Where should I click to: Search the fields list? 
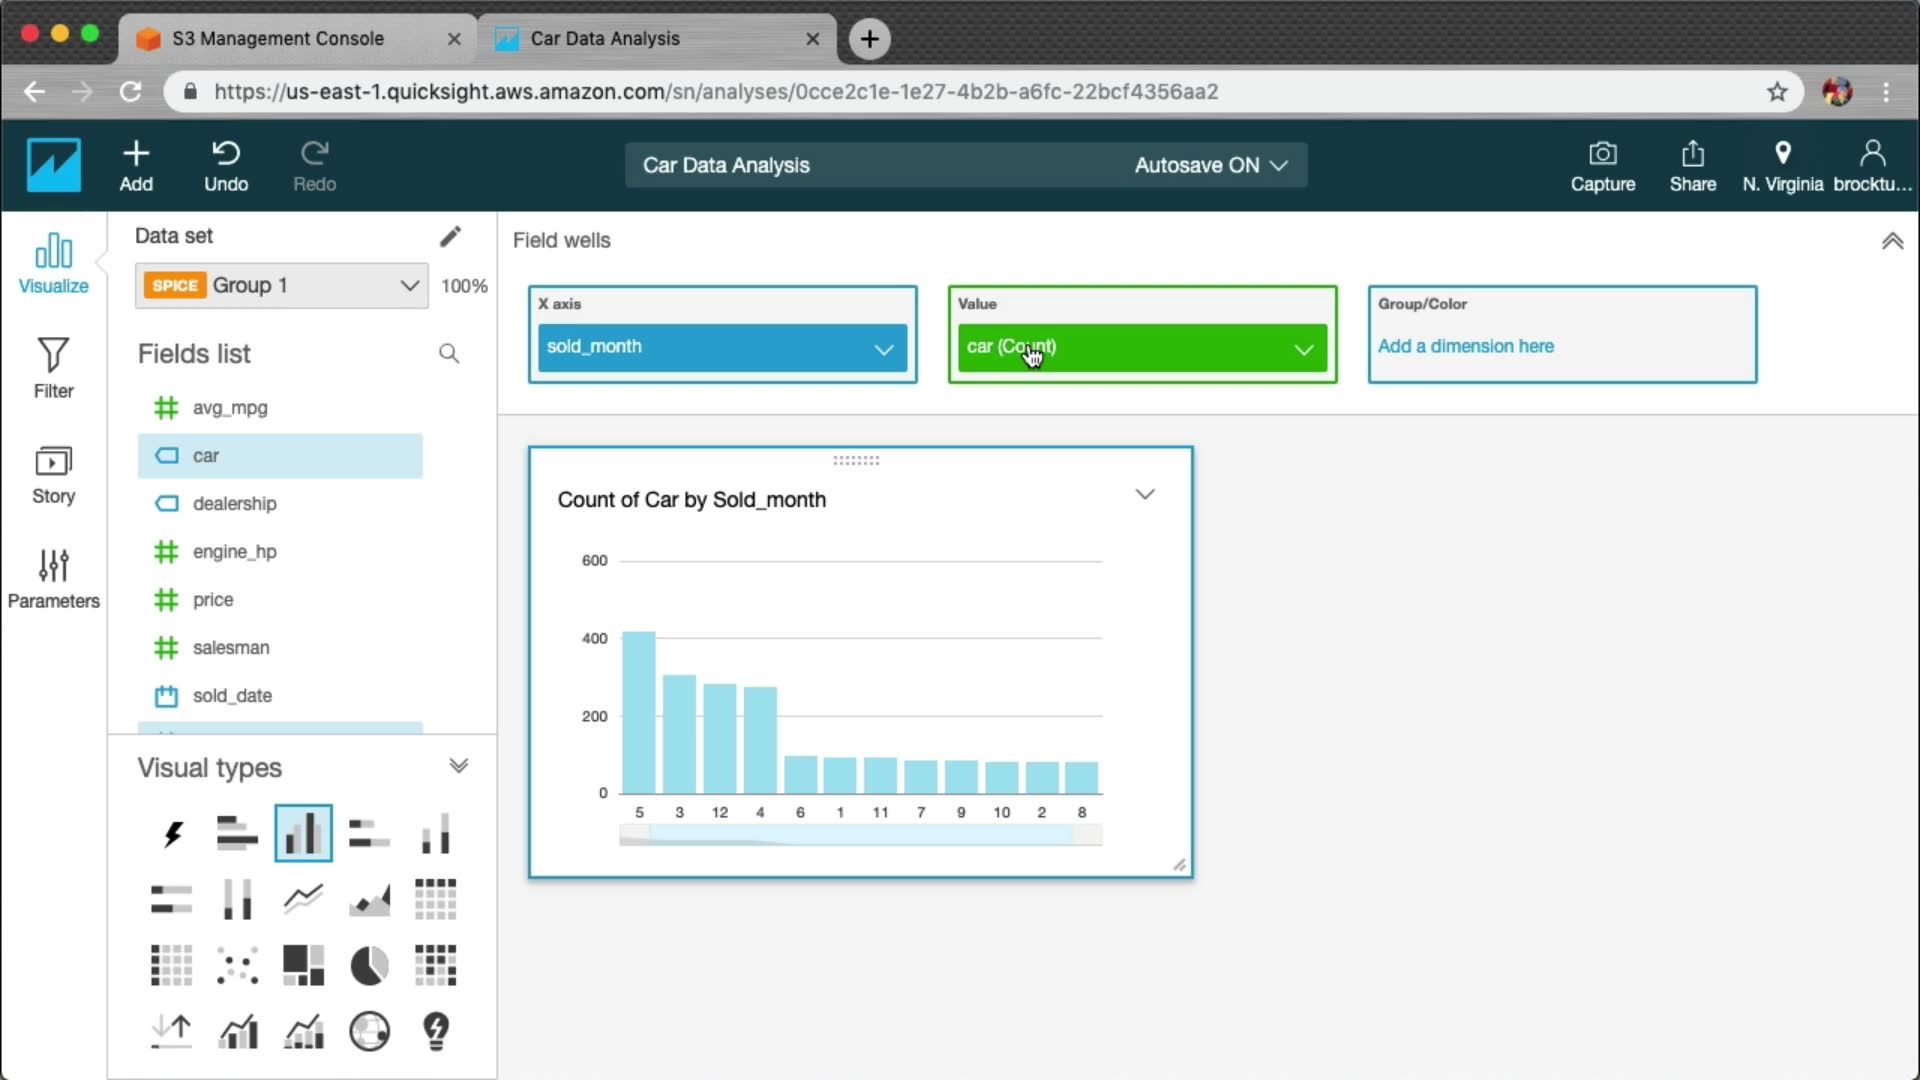[449, 353]
